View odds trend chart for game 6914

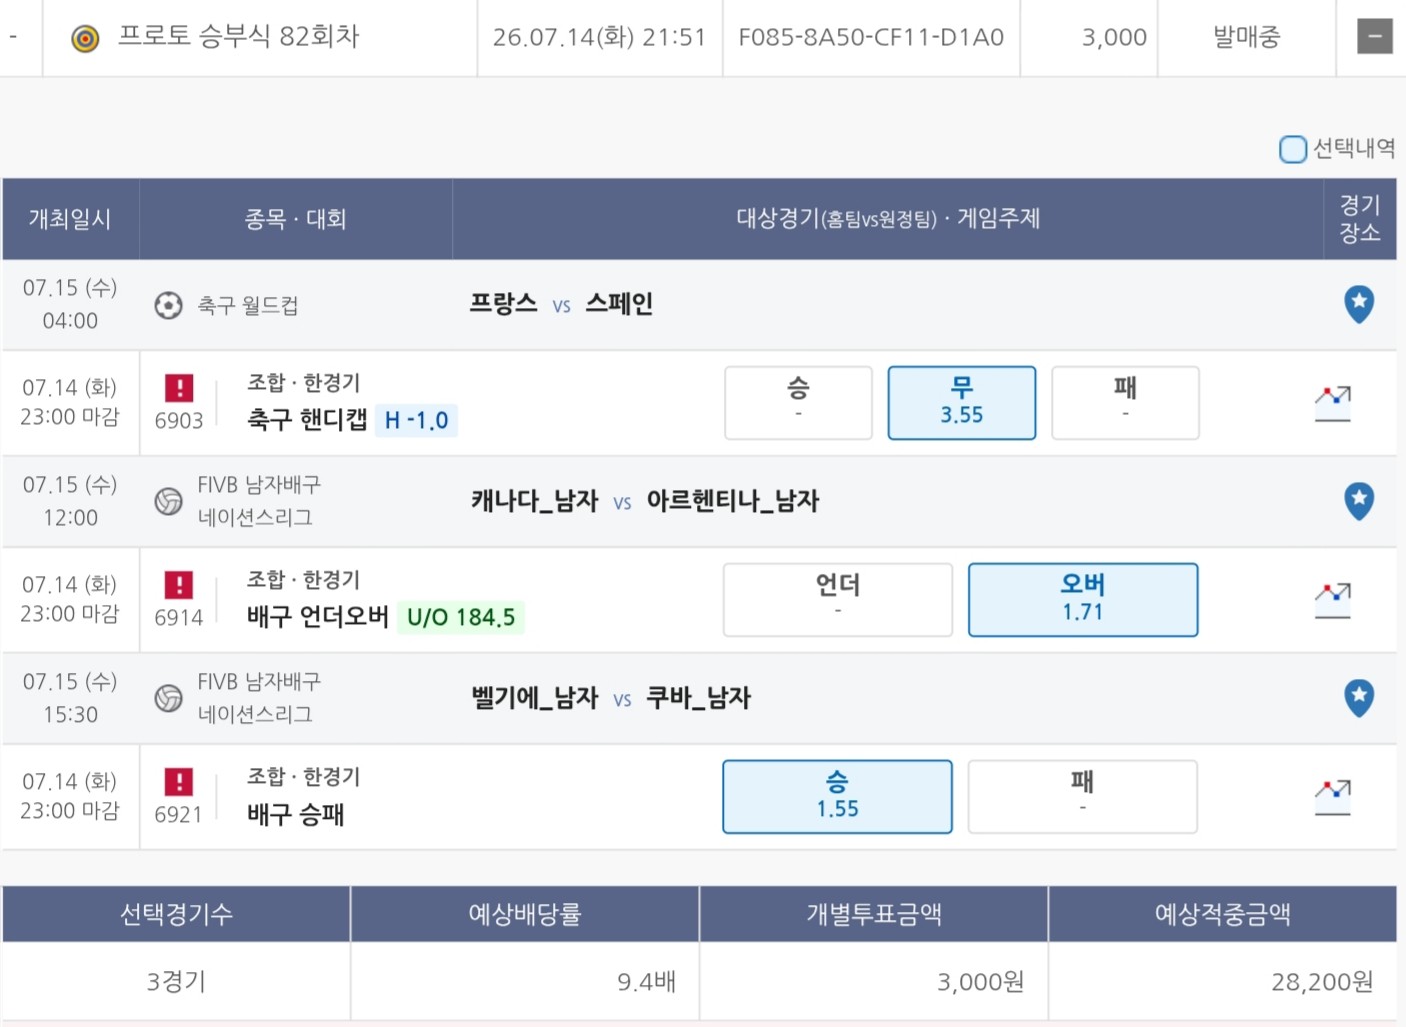(x=1332, y=600)
